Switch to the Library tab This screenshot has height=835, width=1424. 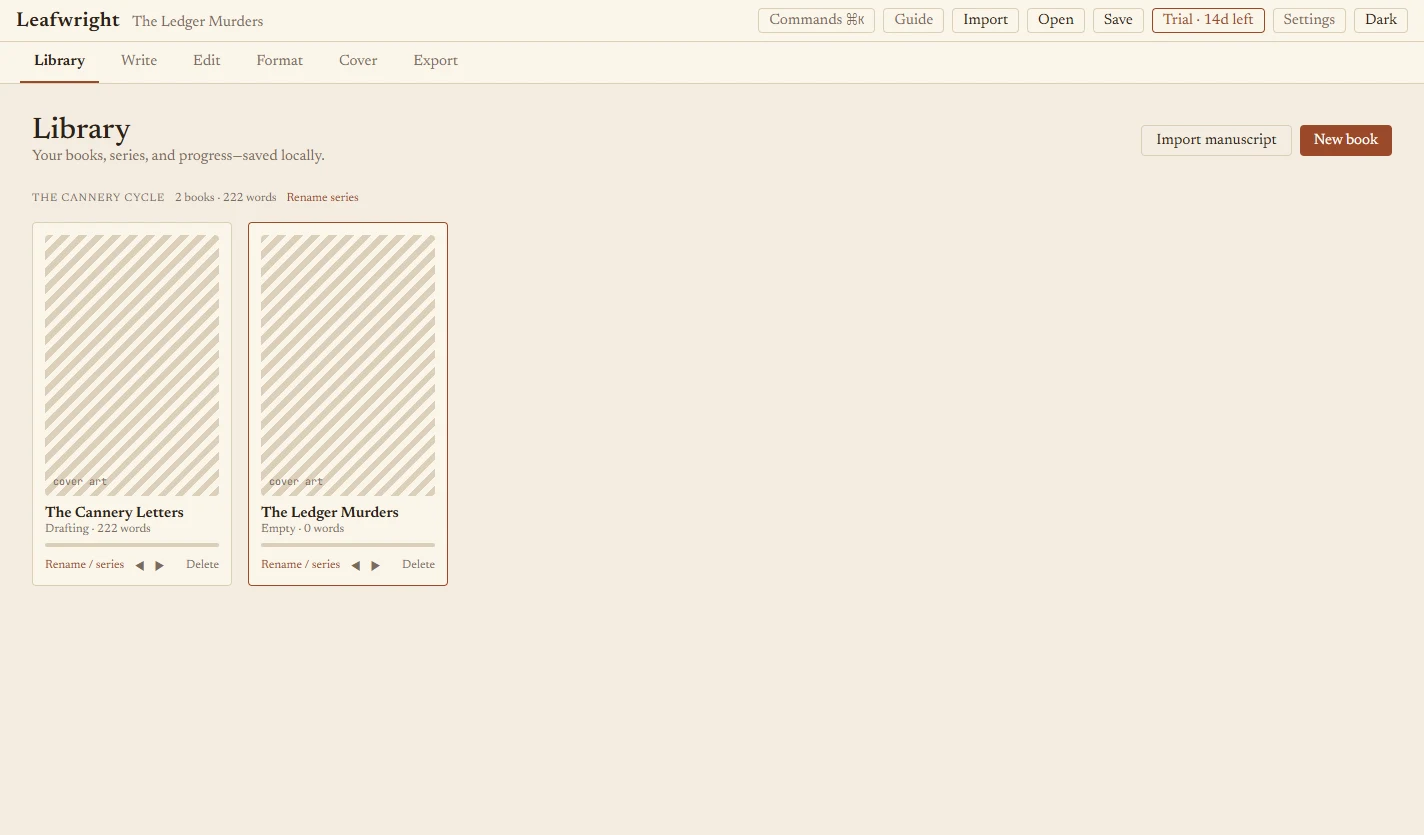(59, 61)
